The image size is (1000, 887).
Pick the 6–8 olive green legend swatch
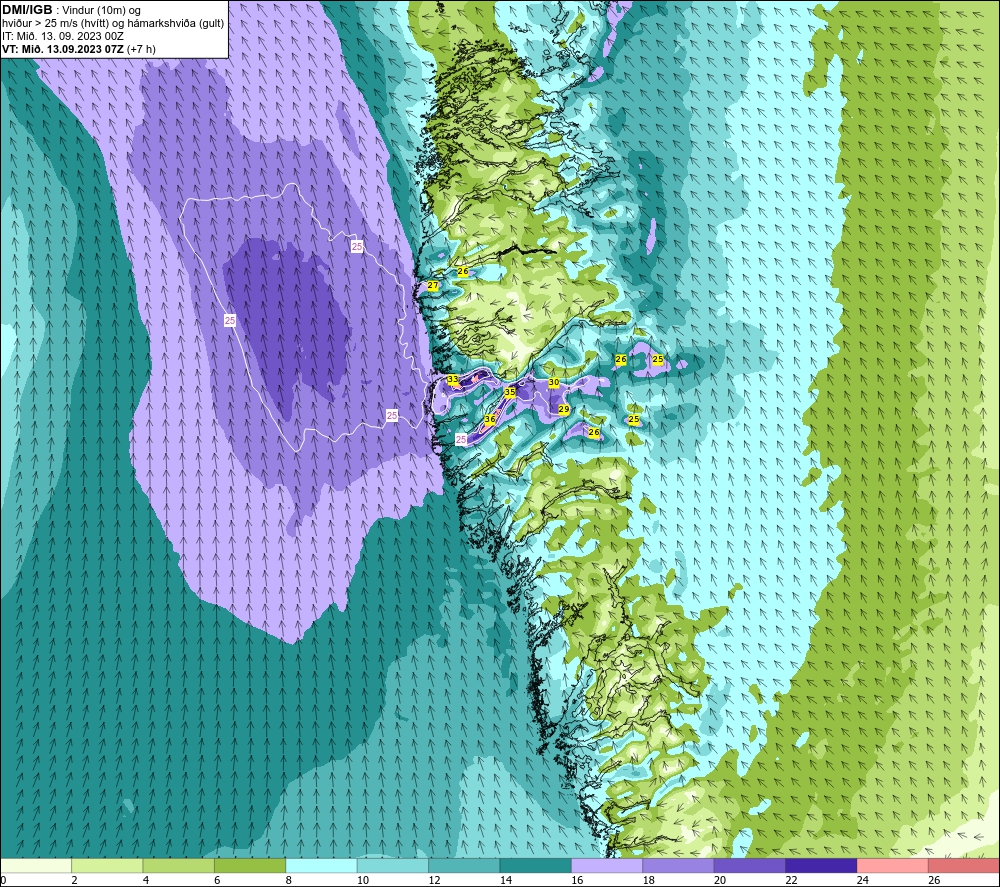250,865
